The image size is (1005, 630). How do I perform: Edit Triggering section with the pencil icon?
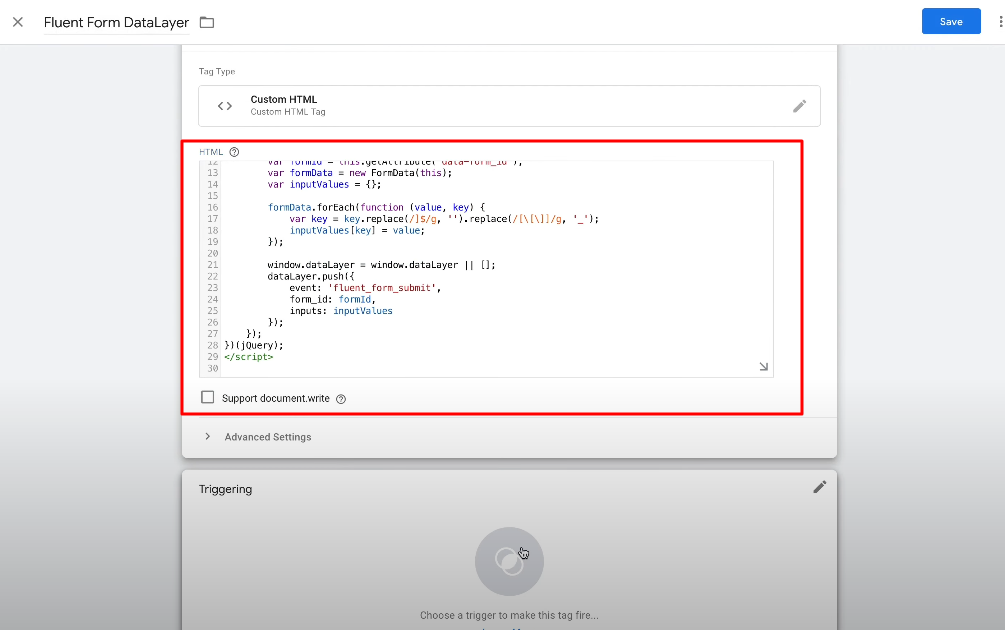coord(820,487)
